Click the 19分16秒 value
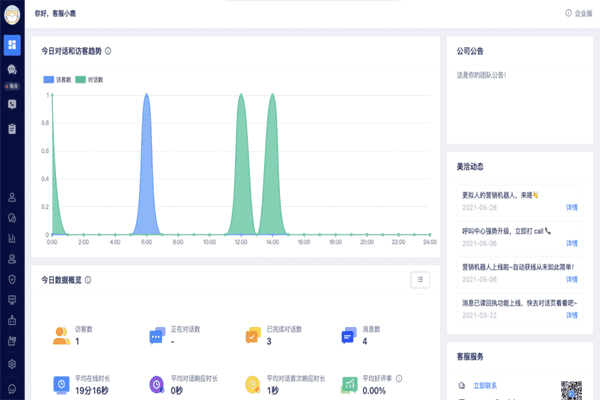 pyautogui.click(x=92, y=391)
